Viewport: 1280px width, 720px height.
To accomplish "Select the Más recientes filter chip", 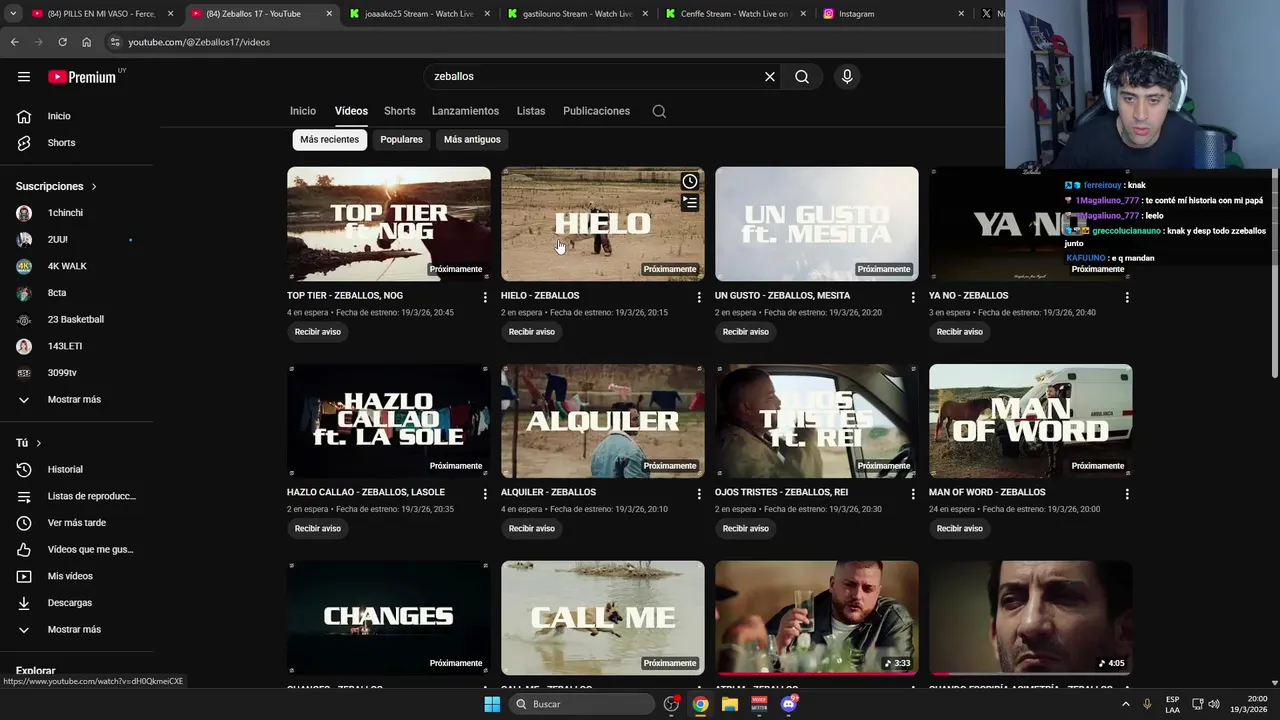I will pyautogui.click(x=329, y=140).
